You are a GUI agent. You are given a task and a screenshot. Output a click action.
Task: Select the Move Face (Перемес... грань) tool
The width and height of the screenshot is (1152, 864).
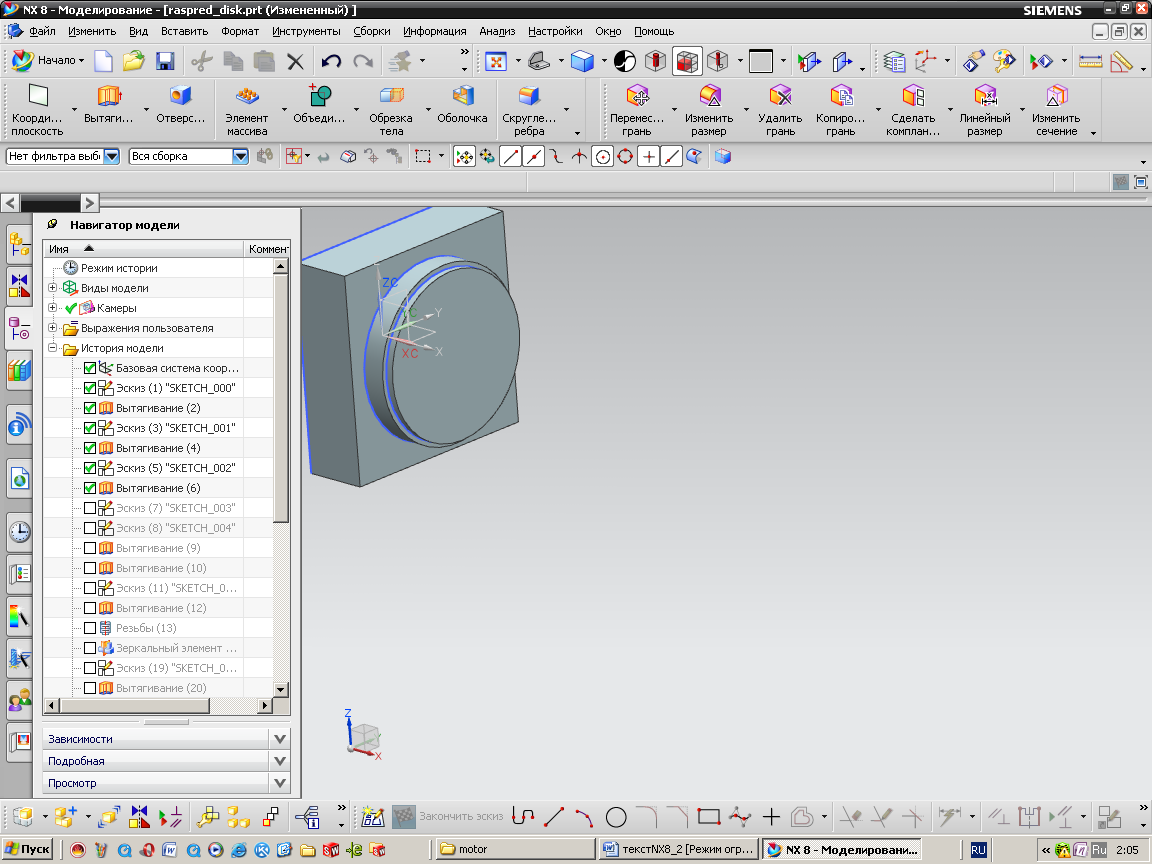tap(637, 110)
